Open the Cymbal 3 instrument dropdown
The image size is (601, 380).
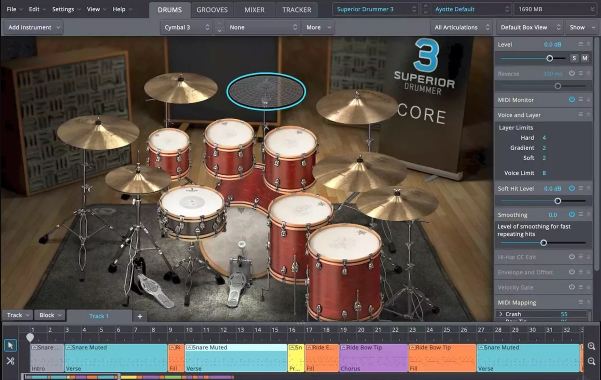pos(187,27)
